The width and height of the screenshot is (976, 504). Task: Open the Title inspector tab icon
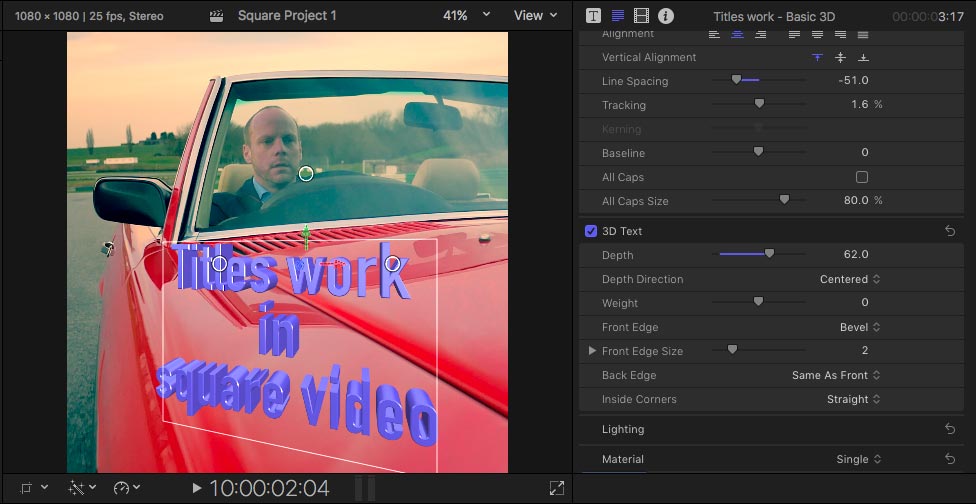pos(593,16)
